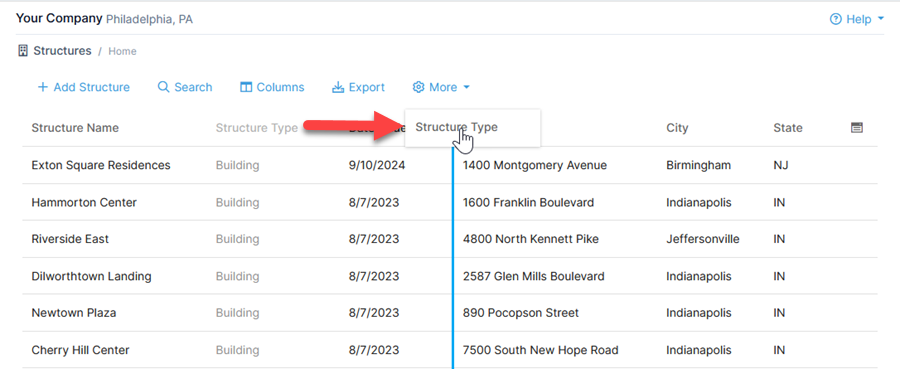This screenshot has width=900, height=369.
Task: Open the Help dropdown caret
Action: [881, 20]
